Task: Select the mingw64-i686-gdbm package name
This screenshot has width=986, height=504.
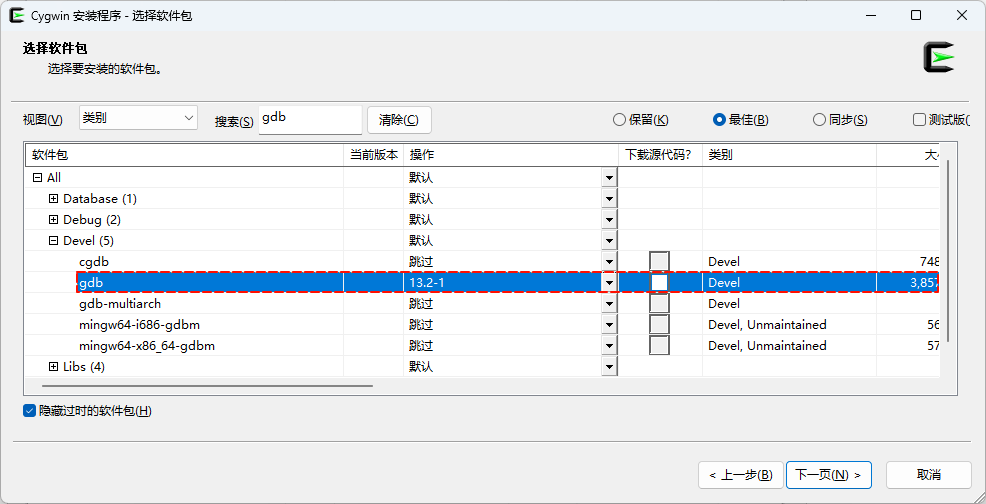Action: pyautogui.click(x=140, y=325)
